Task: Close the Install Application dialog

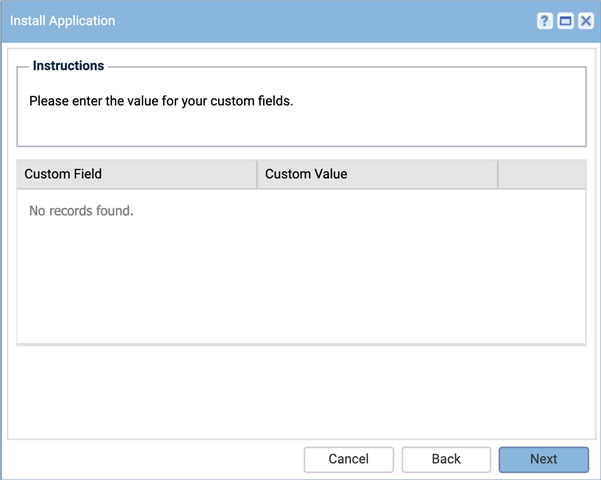Action: 586,21
